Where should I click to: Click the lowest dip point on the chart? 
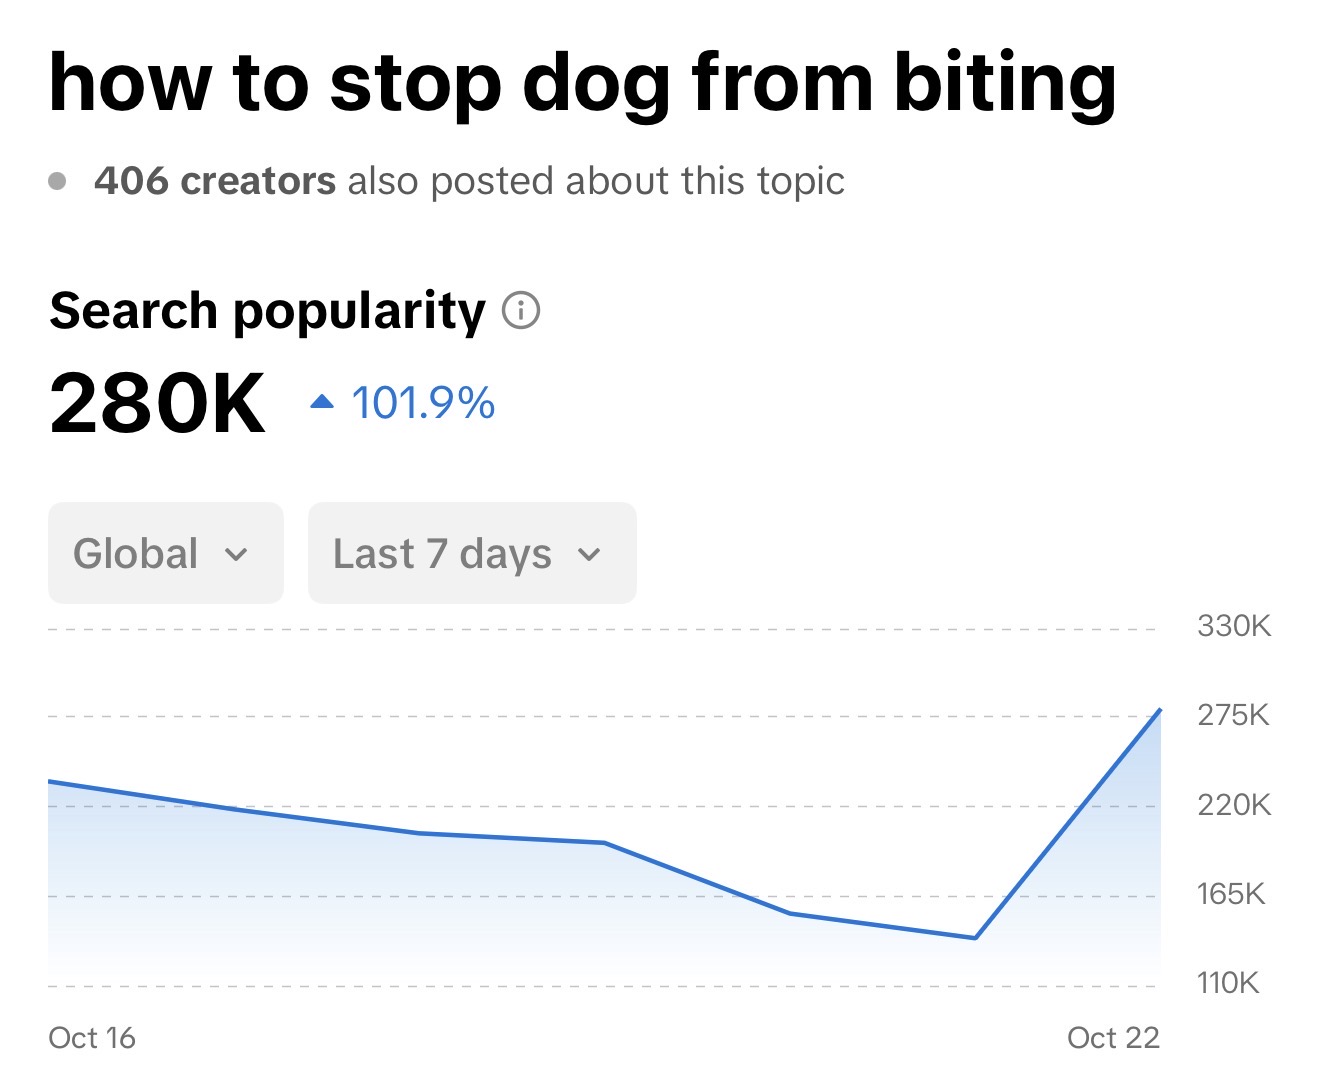(x=973, y=938)
